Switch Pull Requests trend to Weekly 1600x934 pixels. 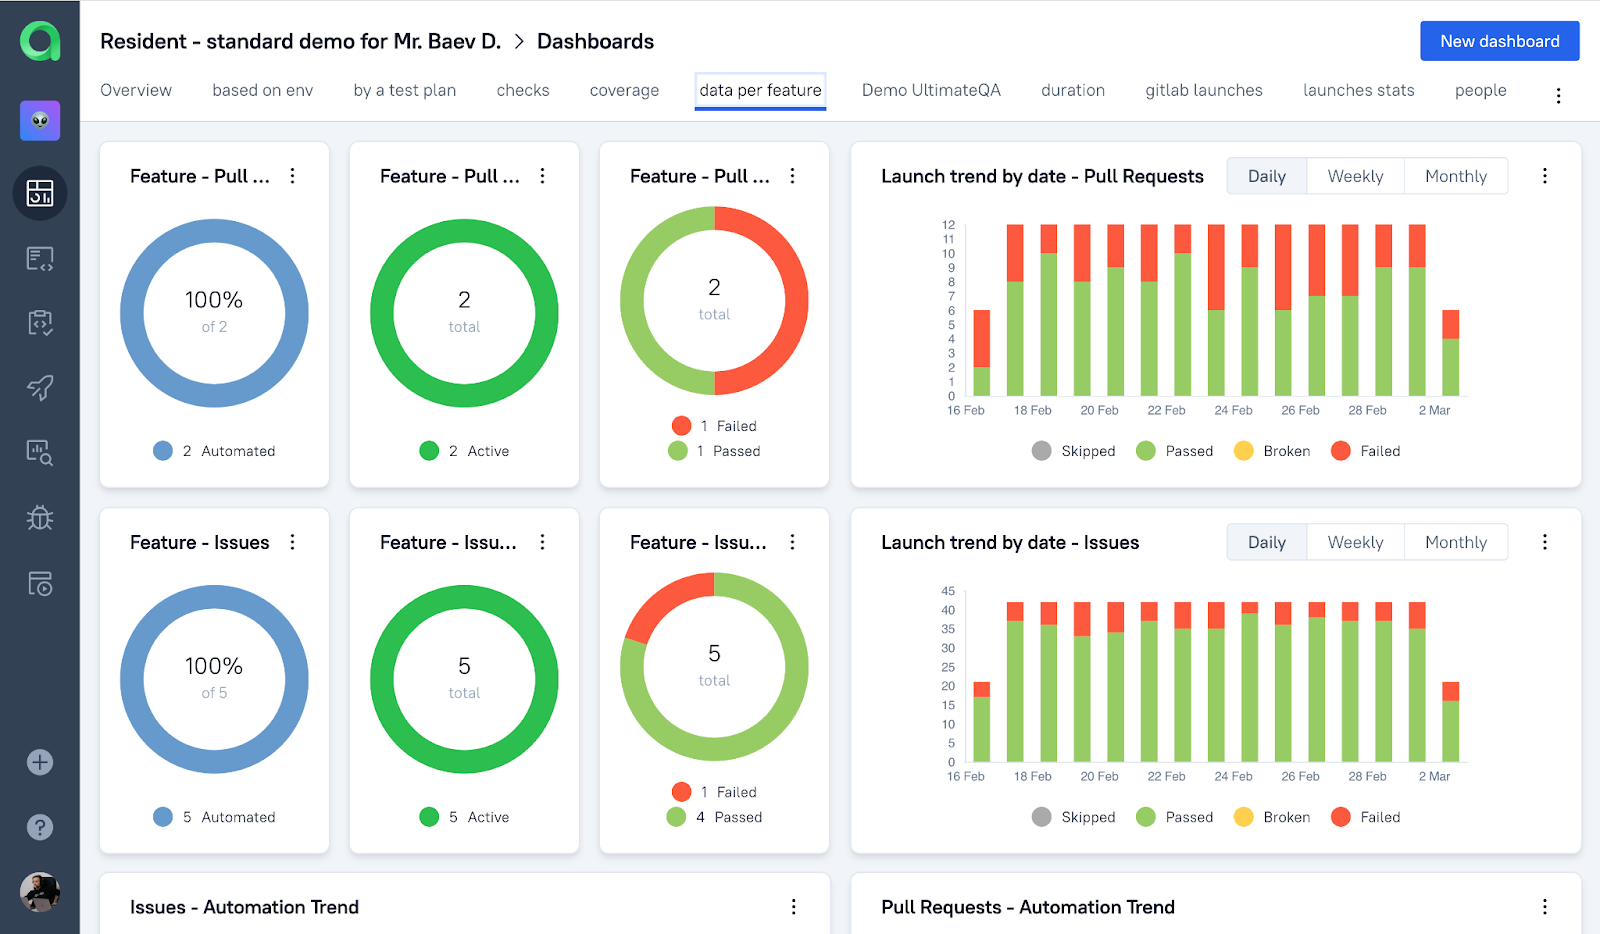coord(1355,176)
